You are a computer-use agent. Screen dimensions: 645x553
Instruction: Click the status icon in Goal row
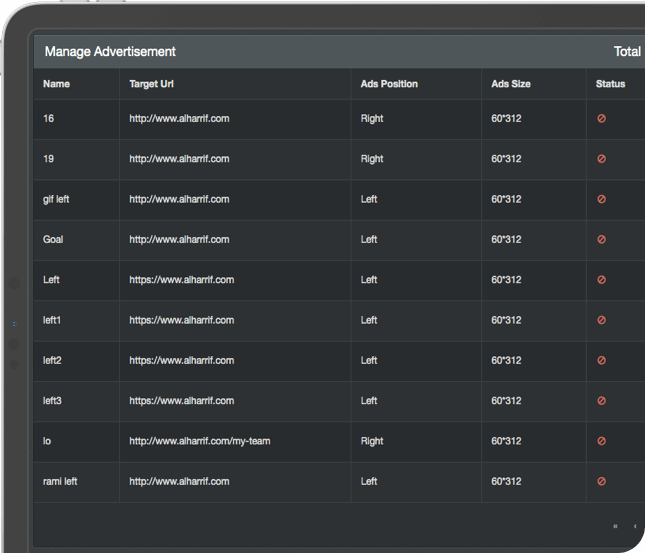[601, 240]
